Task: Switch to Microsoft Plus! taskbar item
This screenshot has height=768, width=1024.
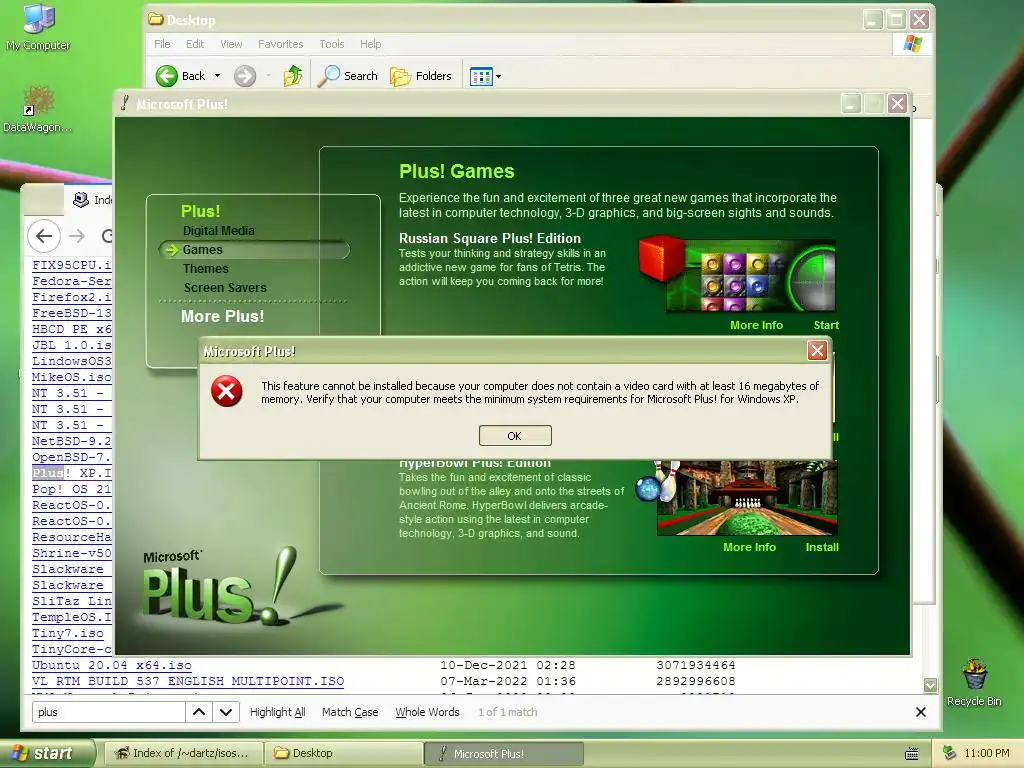Action: tap(504, 753)
